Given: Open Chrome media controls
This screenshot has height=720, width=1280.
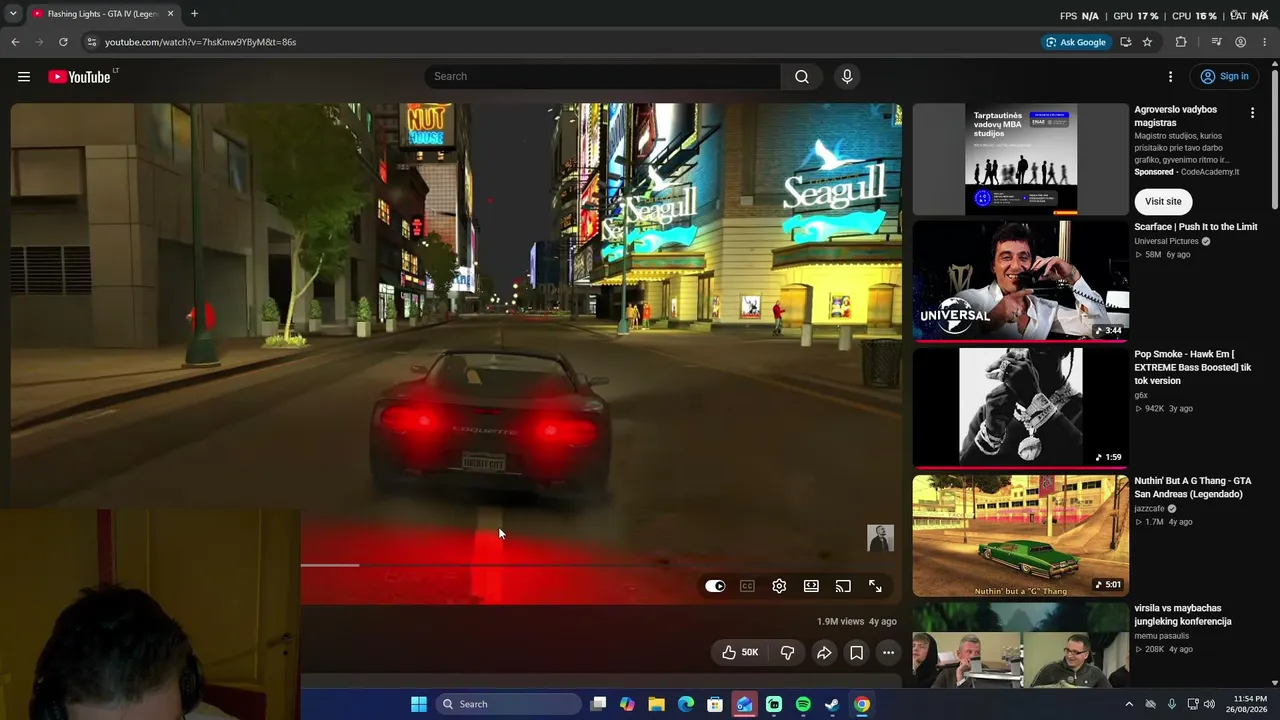Looking at the screenshot, I should click(1216, 42).
